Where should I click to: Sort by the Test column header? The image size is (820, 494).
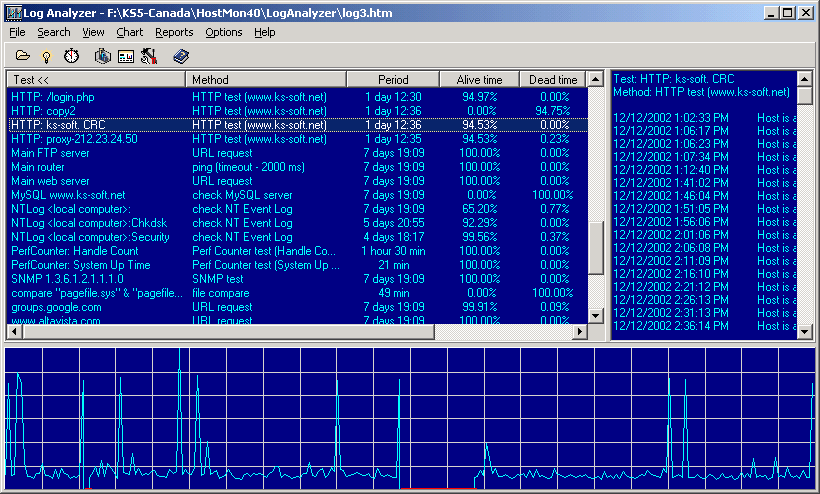pos(96,79)
